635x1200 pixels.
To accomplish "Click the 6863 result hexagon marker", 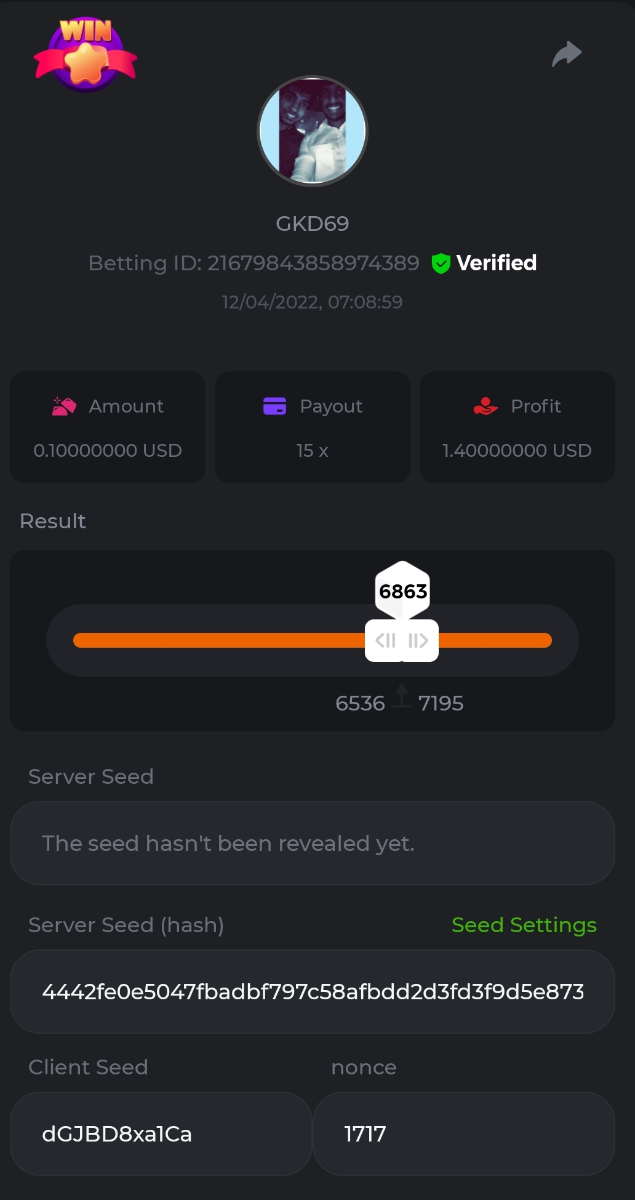I will click(x=403, y=591).
